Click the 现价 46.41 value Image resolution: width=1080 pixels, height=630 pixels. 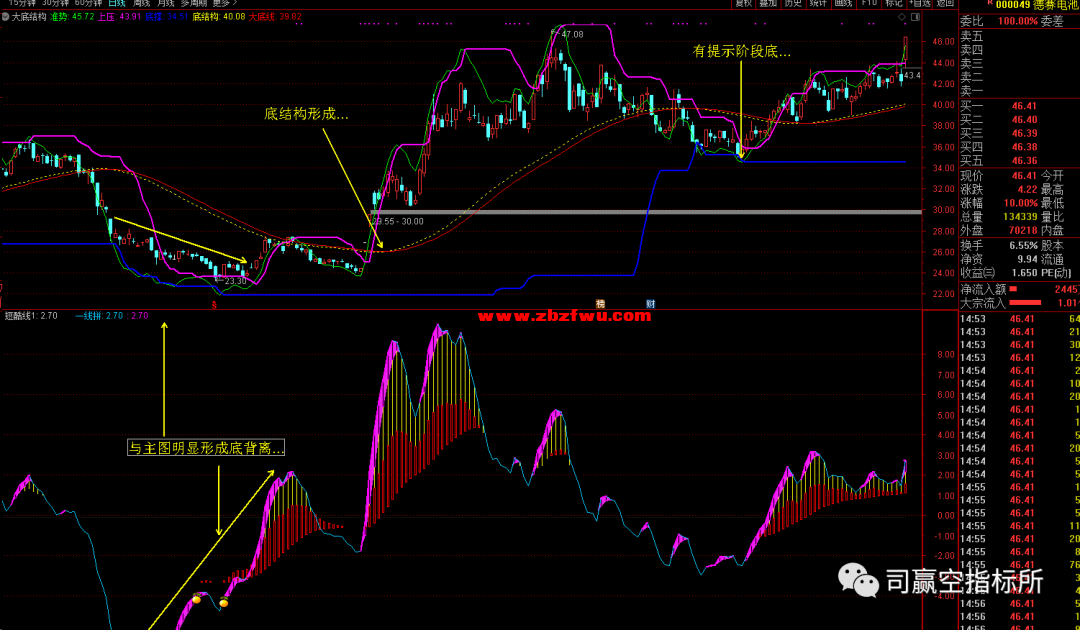tap(1024, 176)
